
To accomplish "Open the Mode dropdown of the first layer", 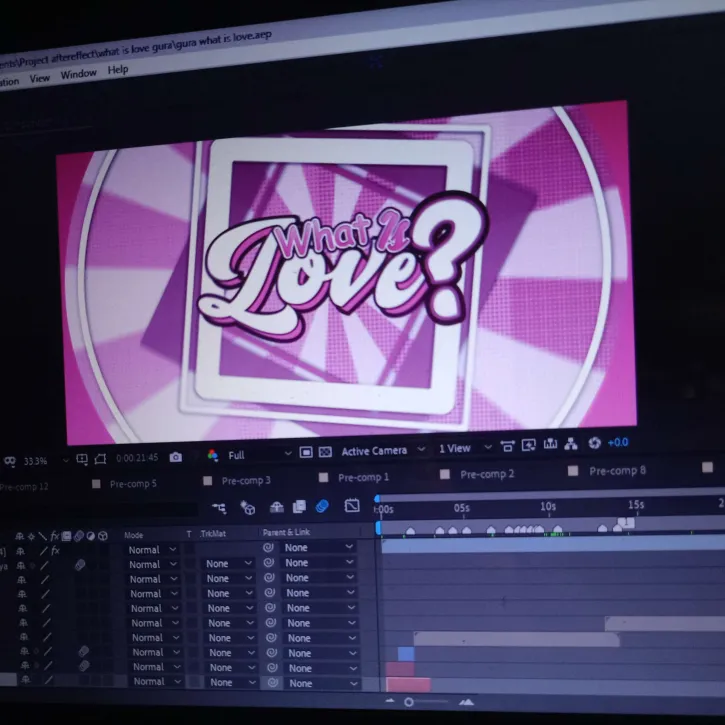I will tap(152, 550).
